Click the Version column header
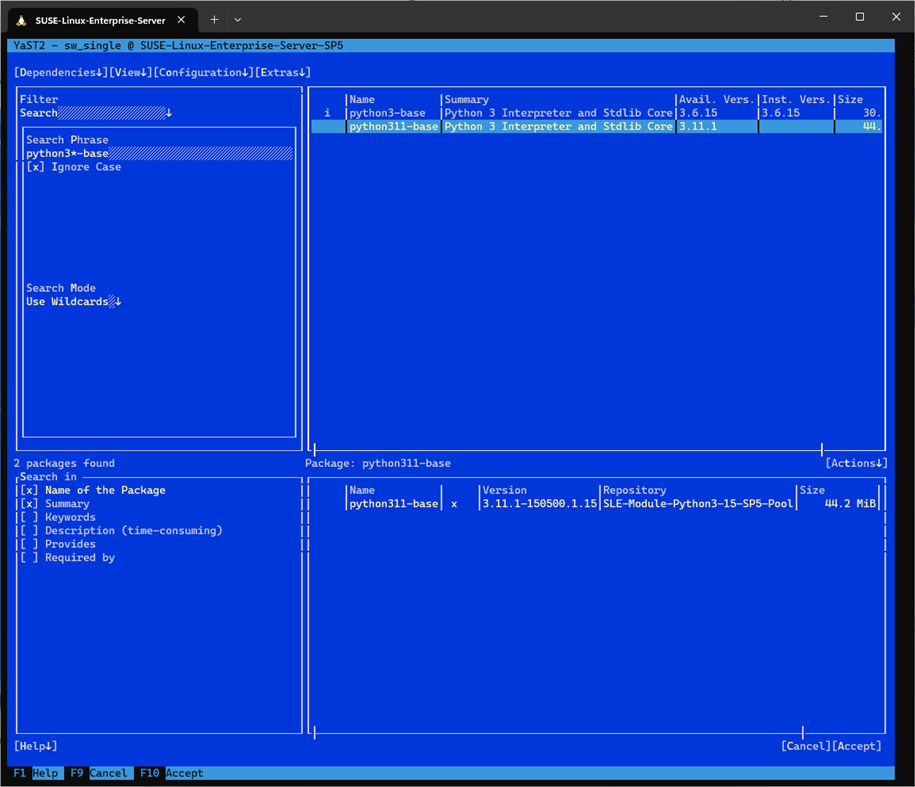The width and height of the screenshot is (915, 787). (x=504, y=490)
